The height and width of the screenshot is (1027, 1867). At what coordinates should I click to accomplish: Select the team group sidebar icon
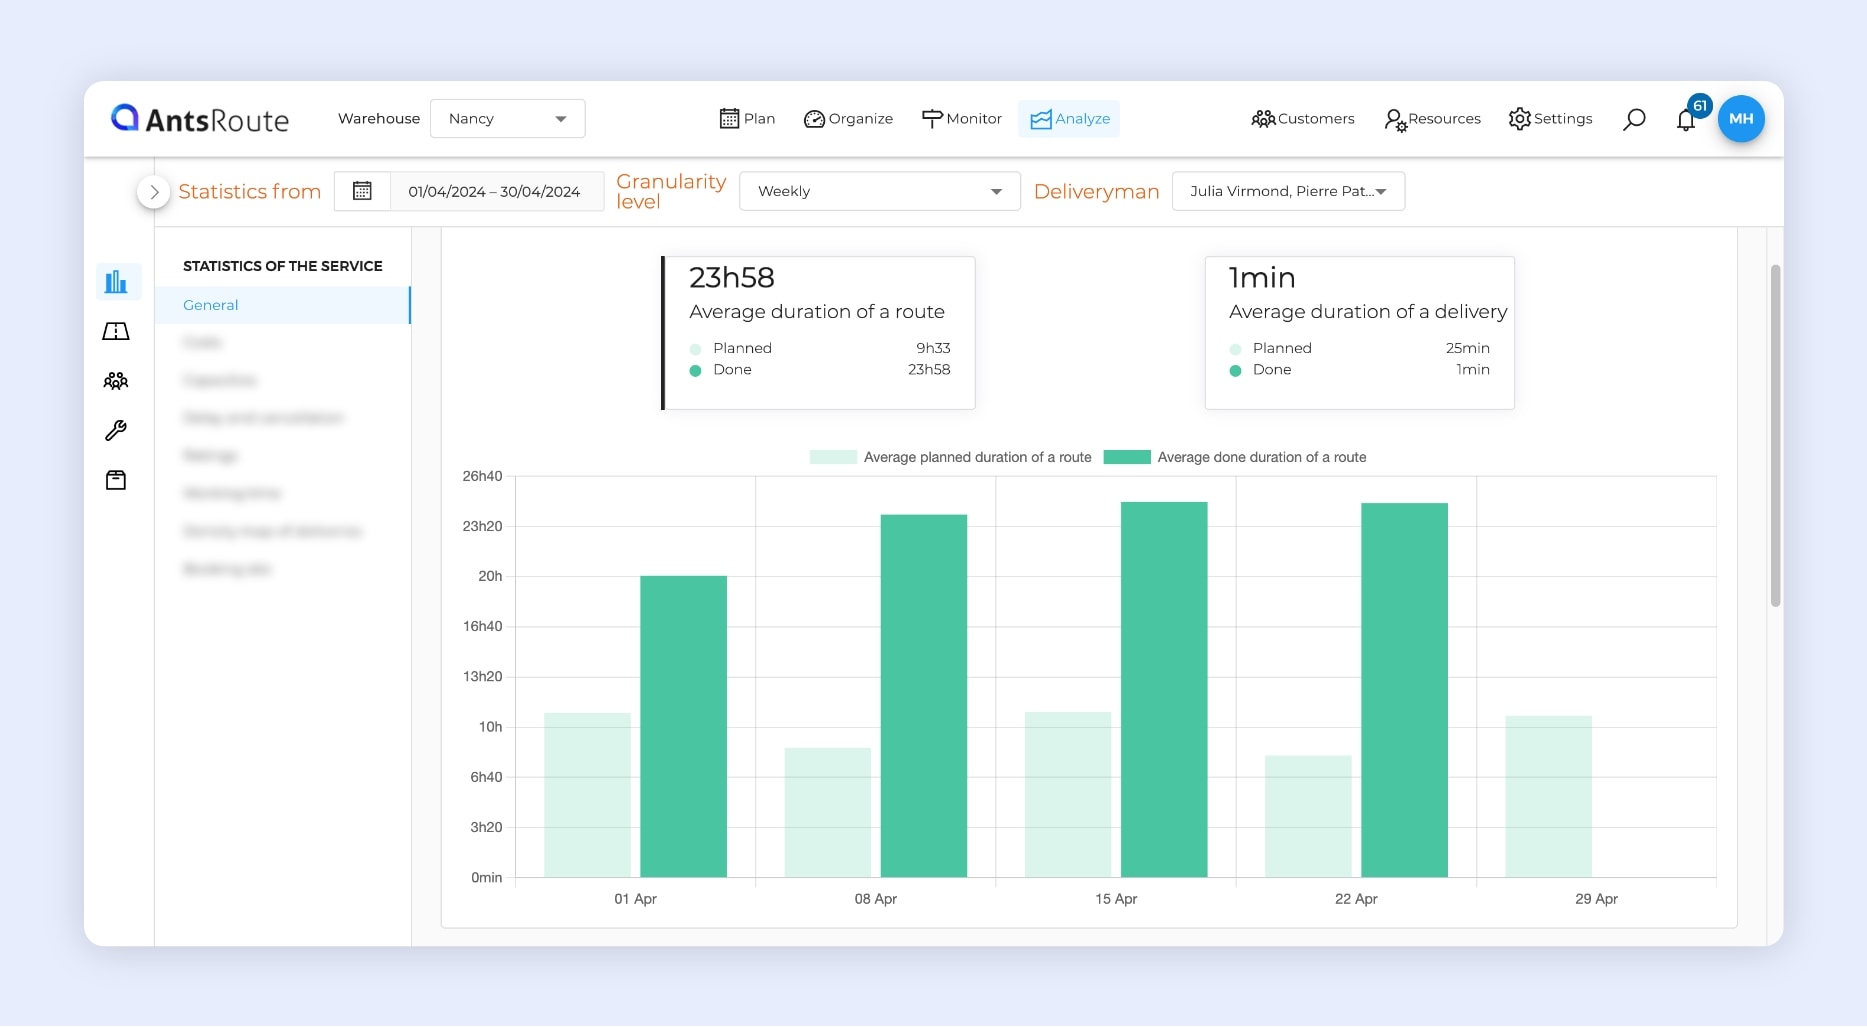116,381
